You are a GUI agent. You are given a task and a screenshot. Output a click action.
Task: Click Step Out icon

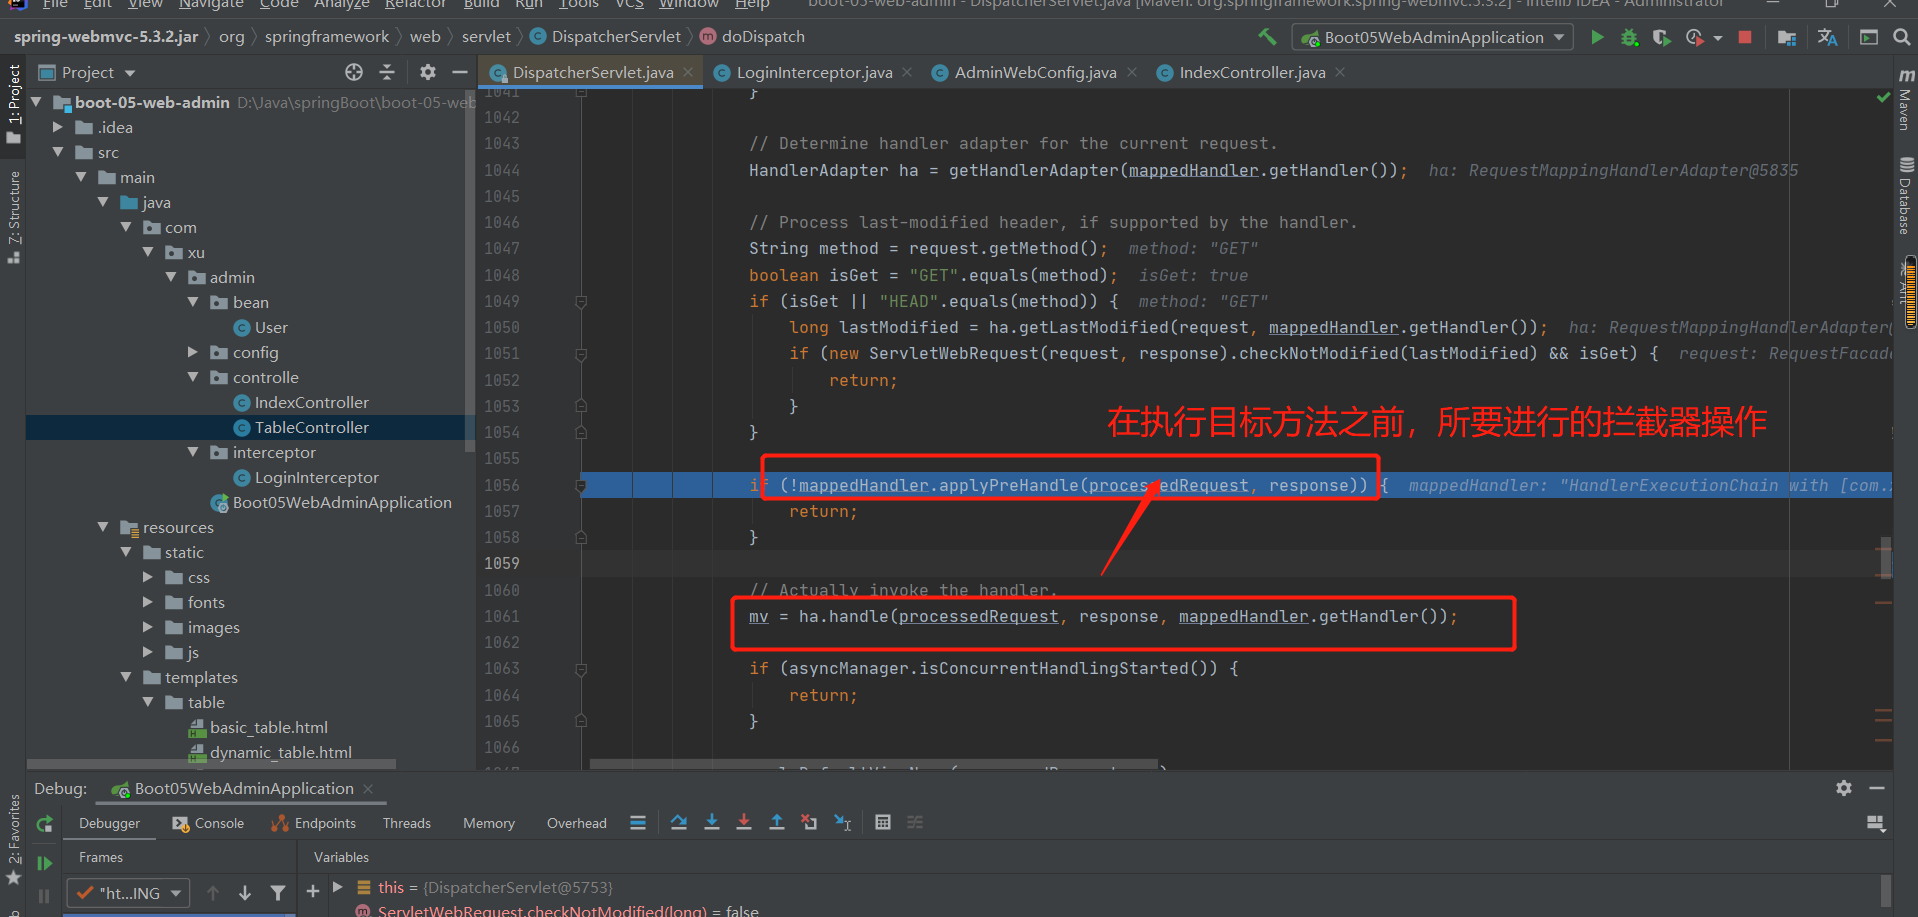(x=776, y=823)
